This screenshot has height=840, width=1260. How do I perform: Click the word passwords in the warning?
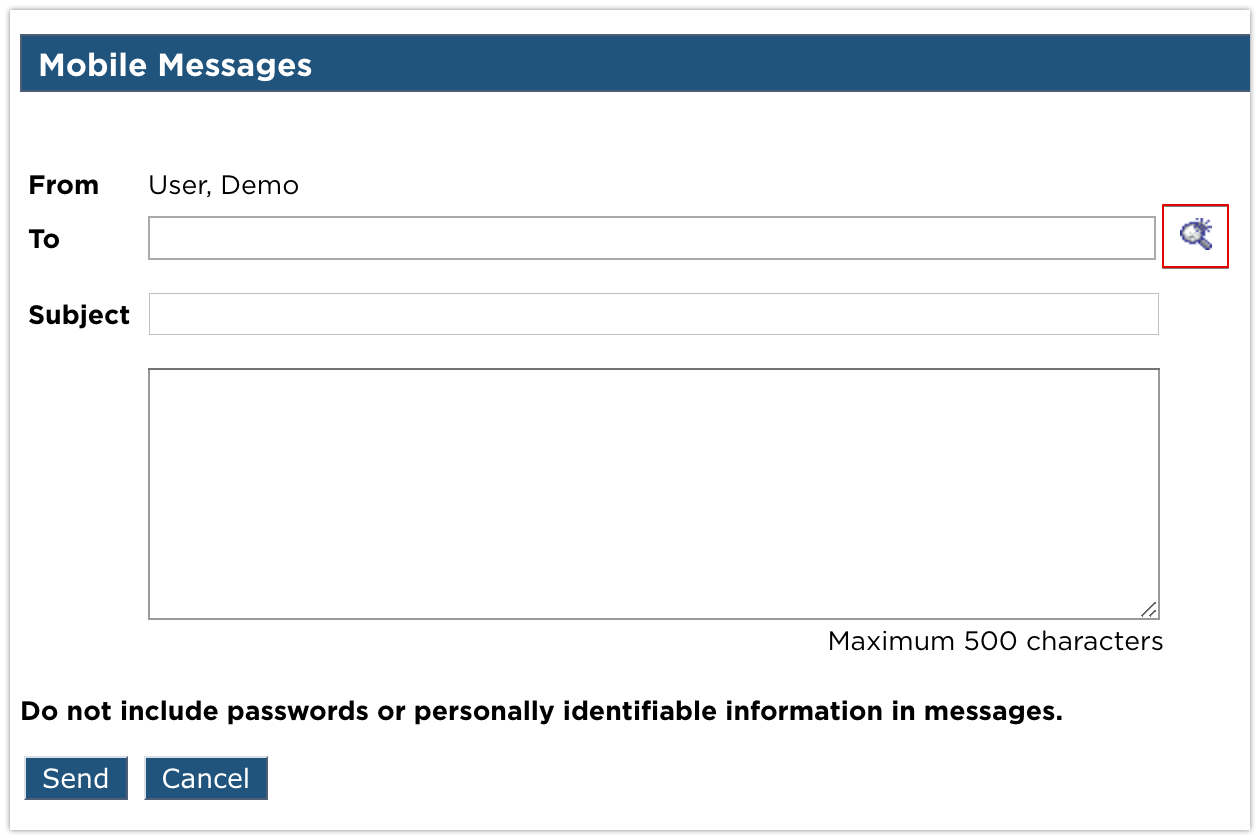tap(297, 711)
